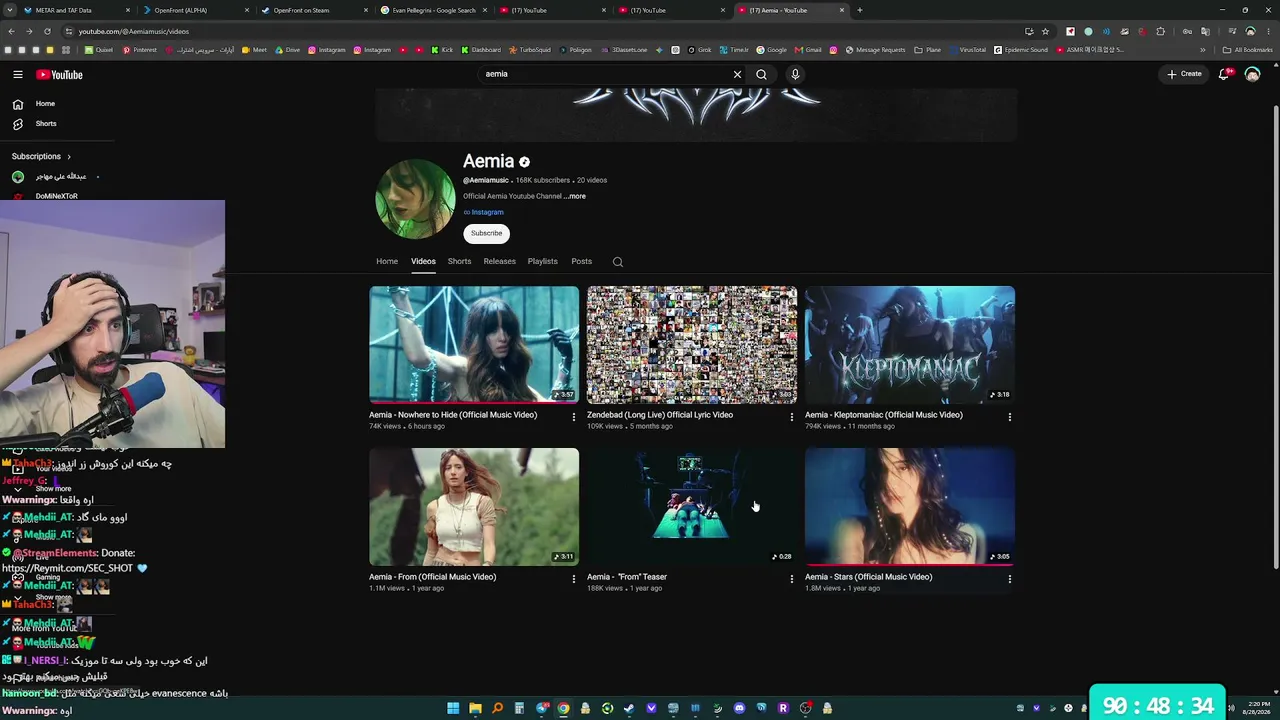Open options for Nowhere to Hide video
The height and width of the screenshot is (720, 1280).
coord(573,417)
